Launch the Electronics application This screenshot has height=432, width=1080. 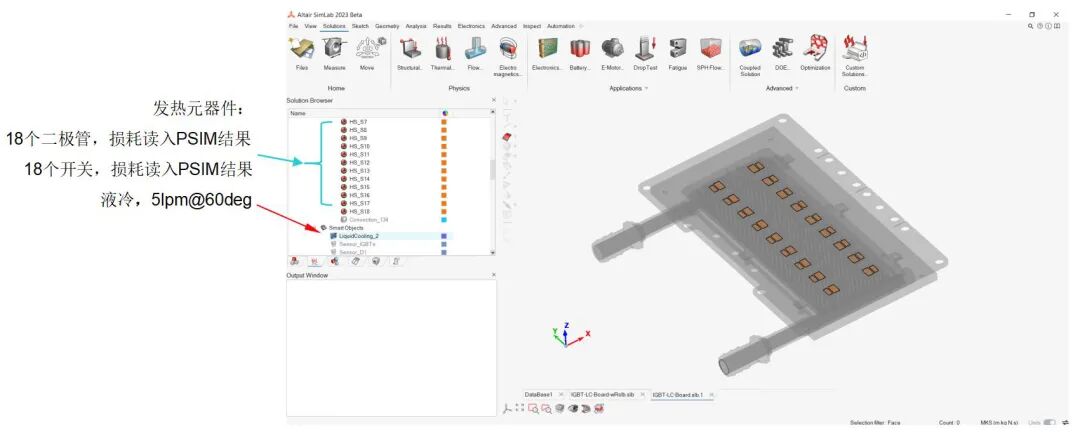(x=548, y=54)
